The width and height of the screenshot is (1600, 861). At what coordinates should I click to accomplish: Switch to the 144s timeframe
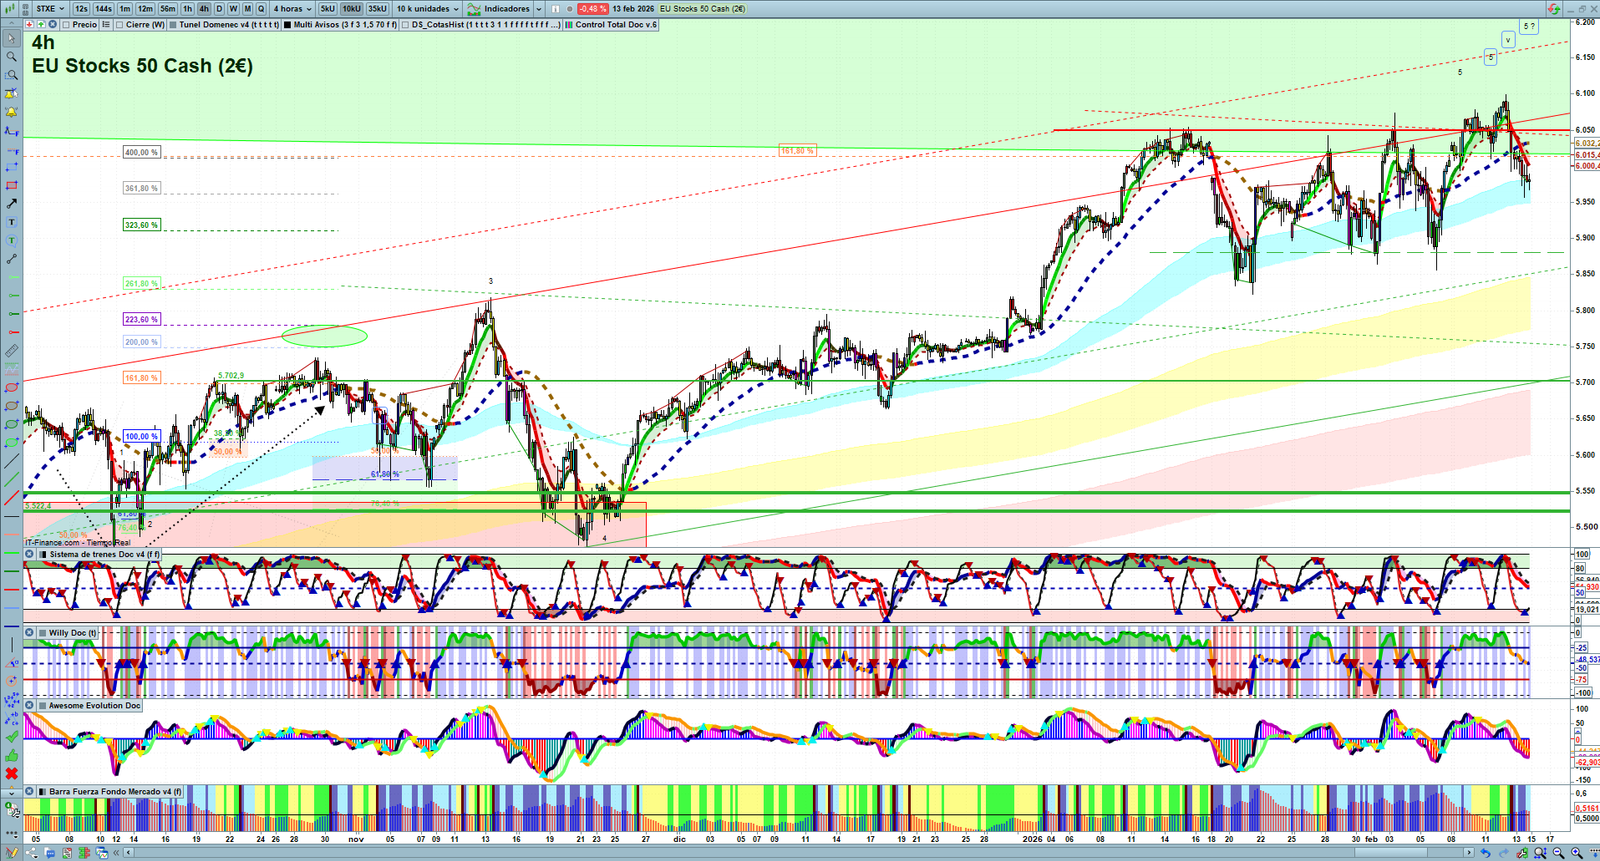coord(104,9)
